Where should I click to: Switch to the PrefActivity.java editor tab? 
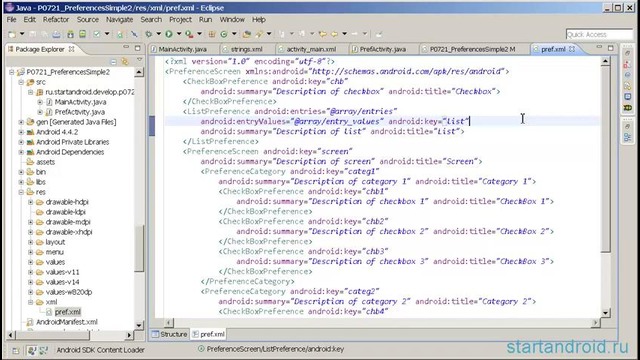click(382, 49)
